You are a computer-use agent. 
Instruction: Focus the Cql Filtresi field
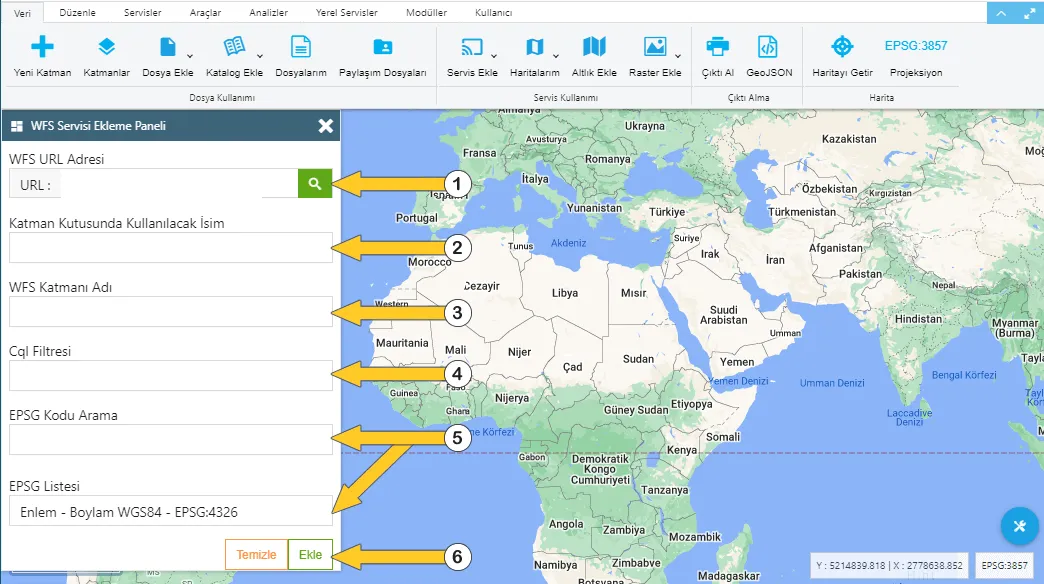point(170,375)
